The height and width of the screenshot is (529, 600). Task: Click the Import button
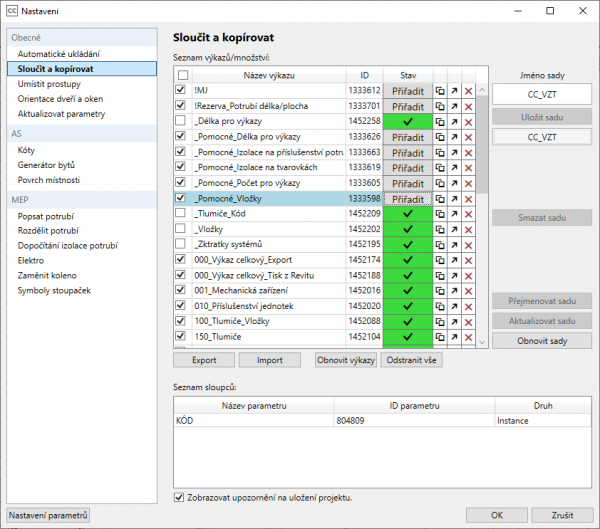270,360
